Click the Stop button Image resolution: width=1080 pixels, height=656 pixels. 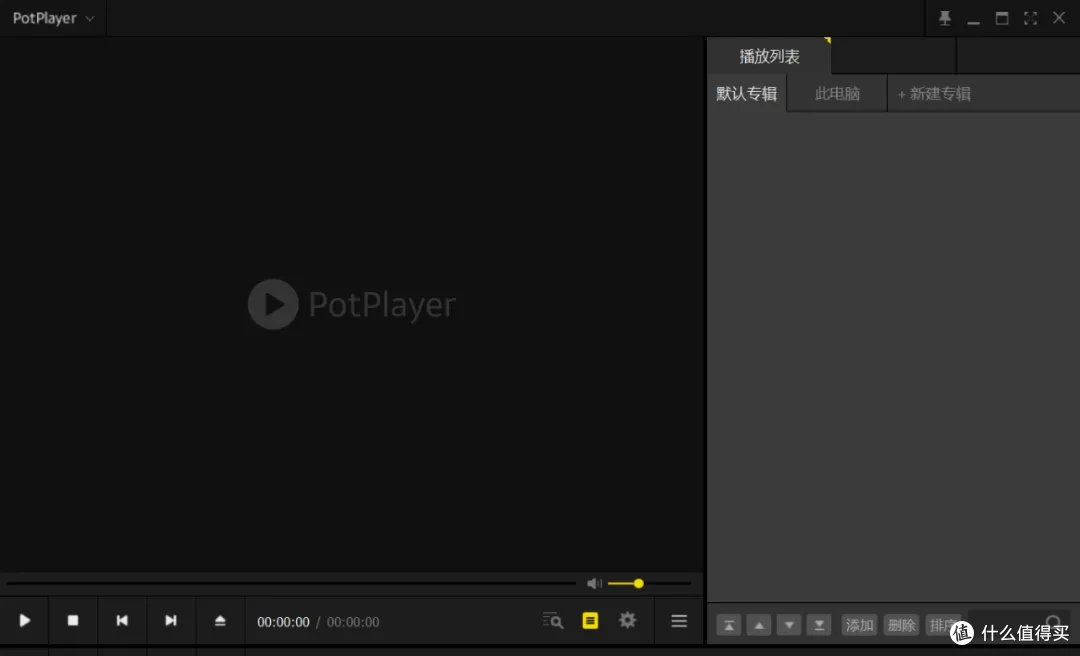point(73,621)
